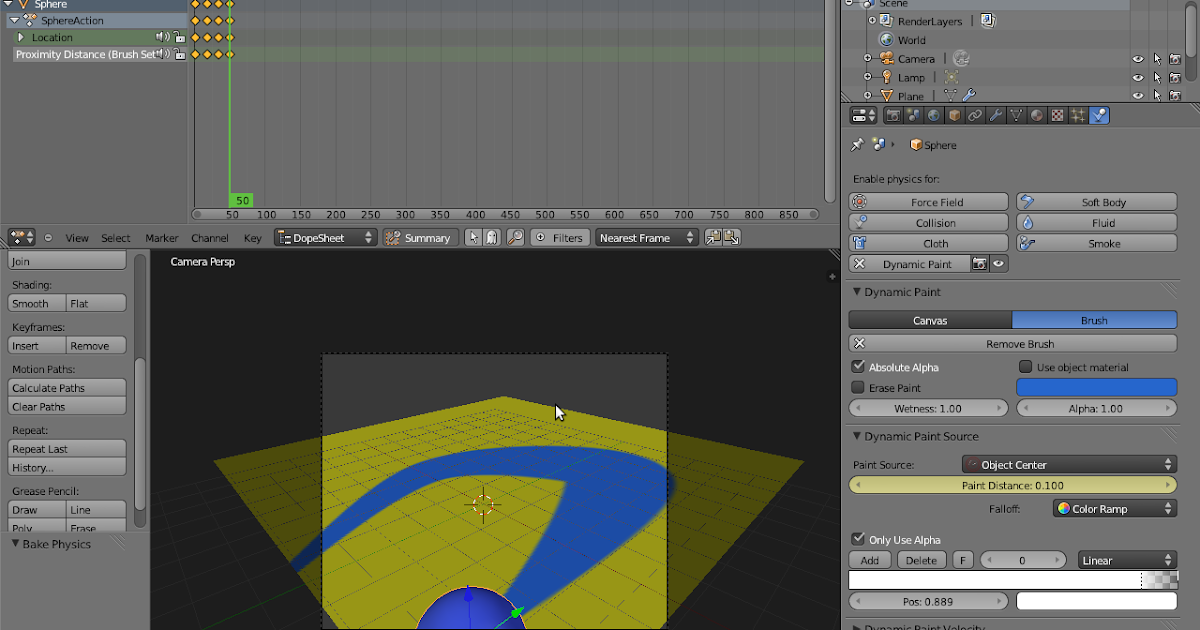Open the Particles properties icon

tap(1078, 115)
